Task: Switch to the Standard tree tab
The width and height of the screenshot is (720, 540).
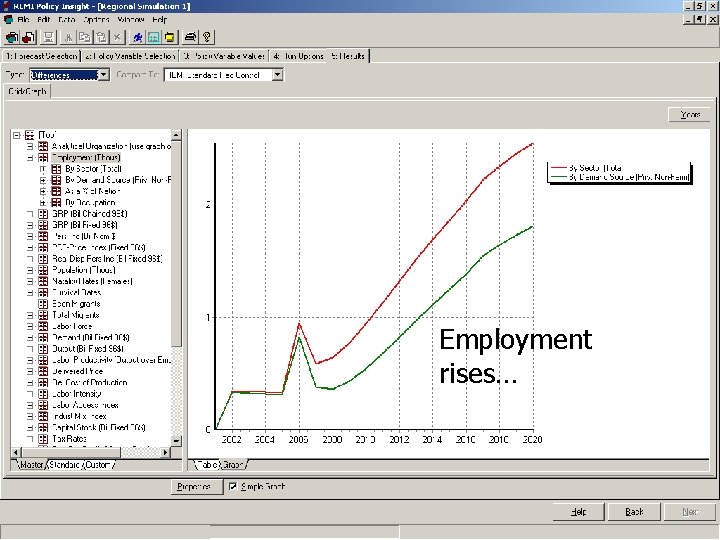Action: (65, 465)
